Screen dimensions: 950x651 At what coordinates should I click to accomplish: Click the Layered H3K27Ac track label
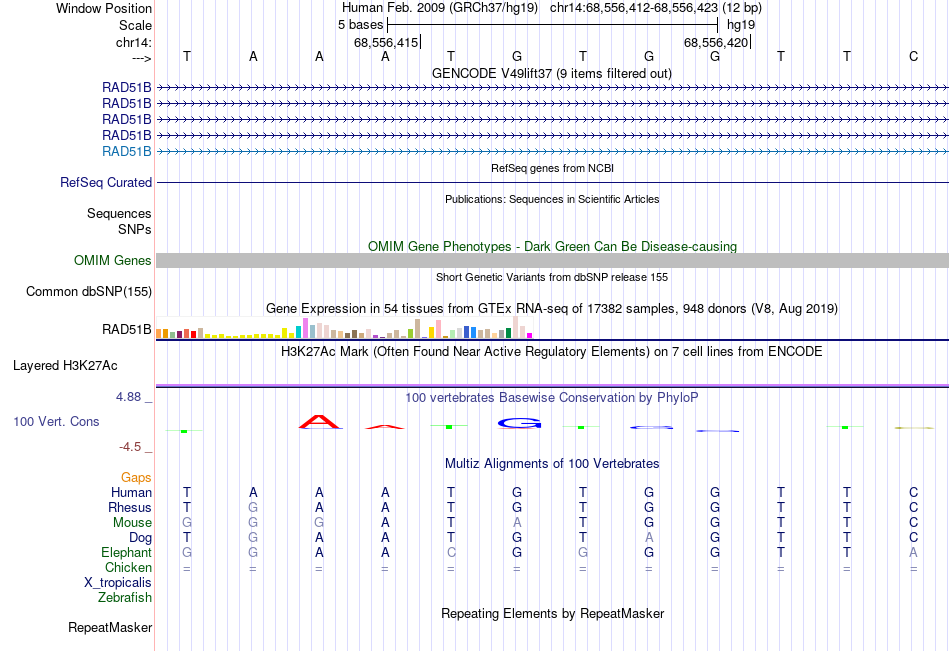point(65,366)
